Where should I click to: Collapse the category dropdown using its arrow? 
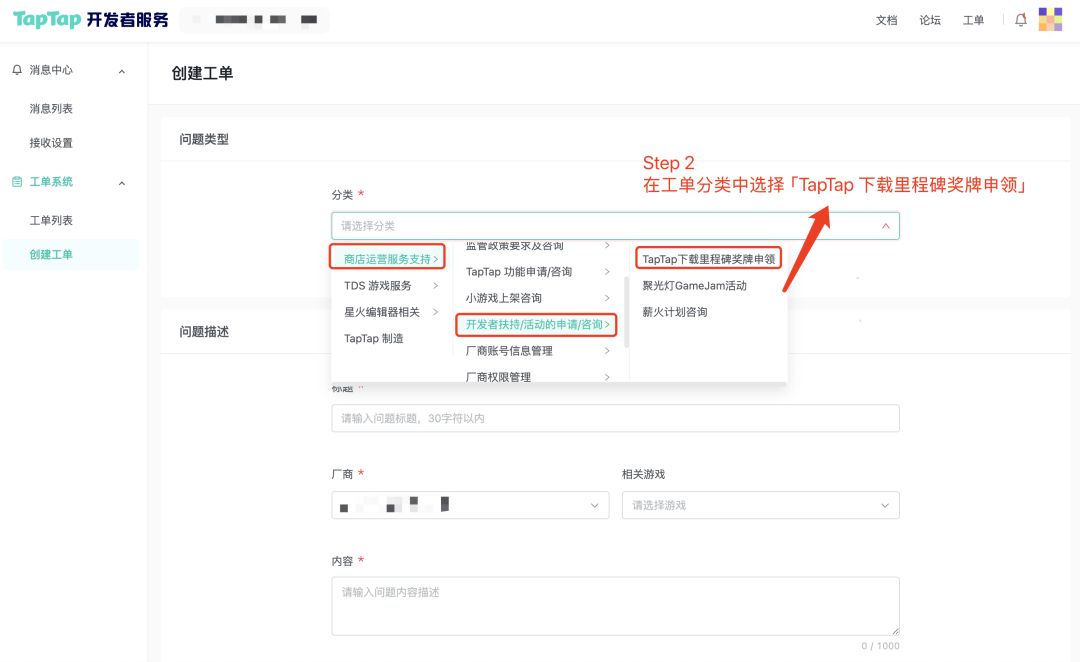coord(886,226)
